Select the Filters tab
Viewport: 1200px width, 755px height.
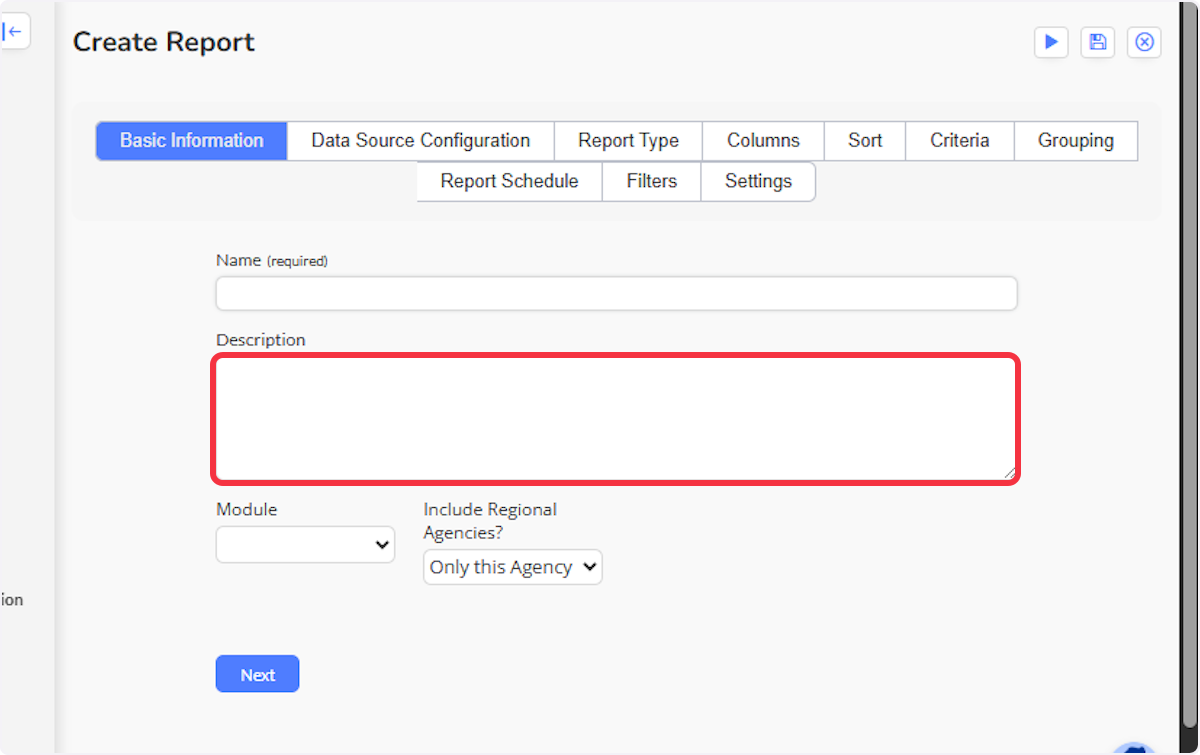point(652,182)
